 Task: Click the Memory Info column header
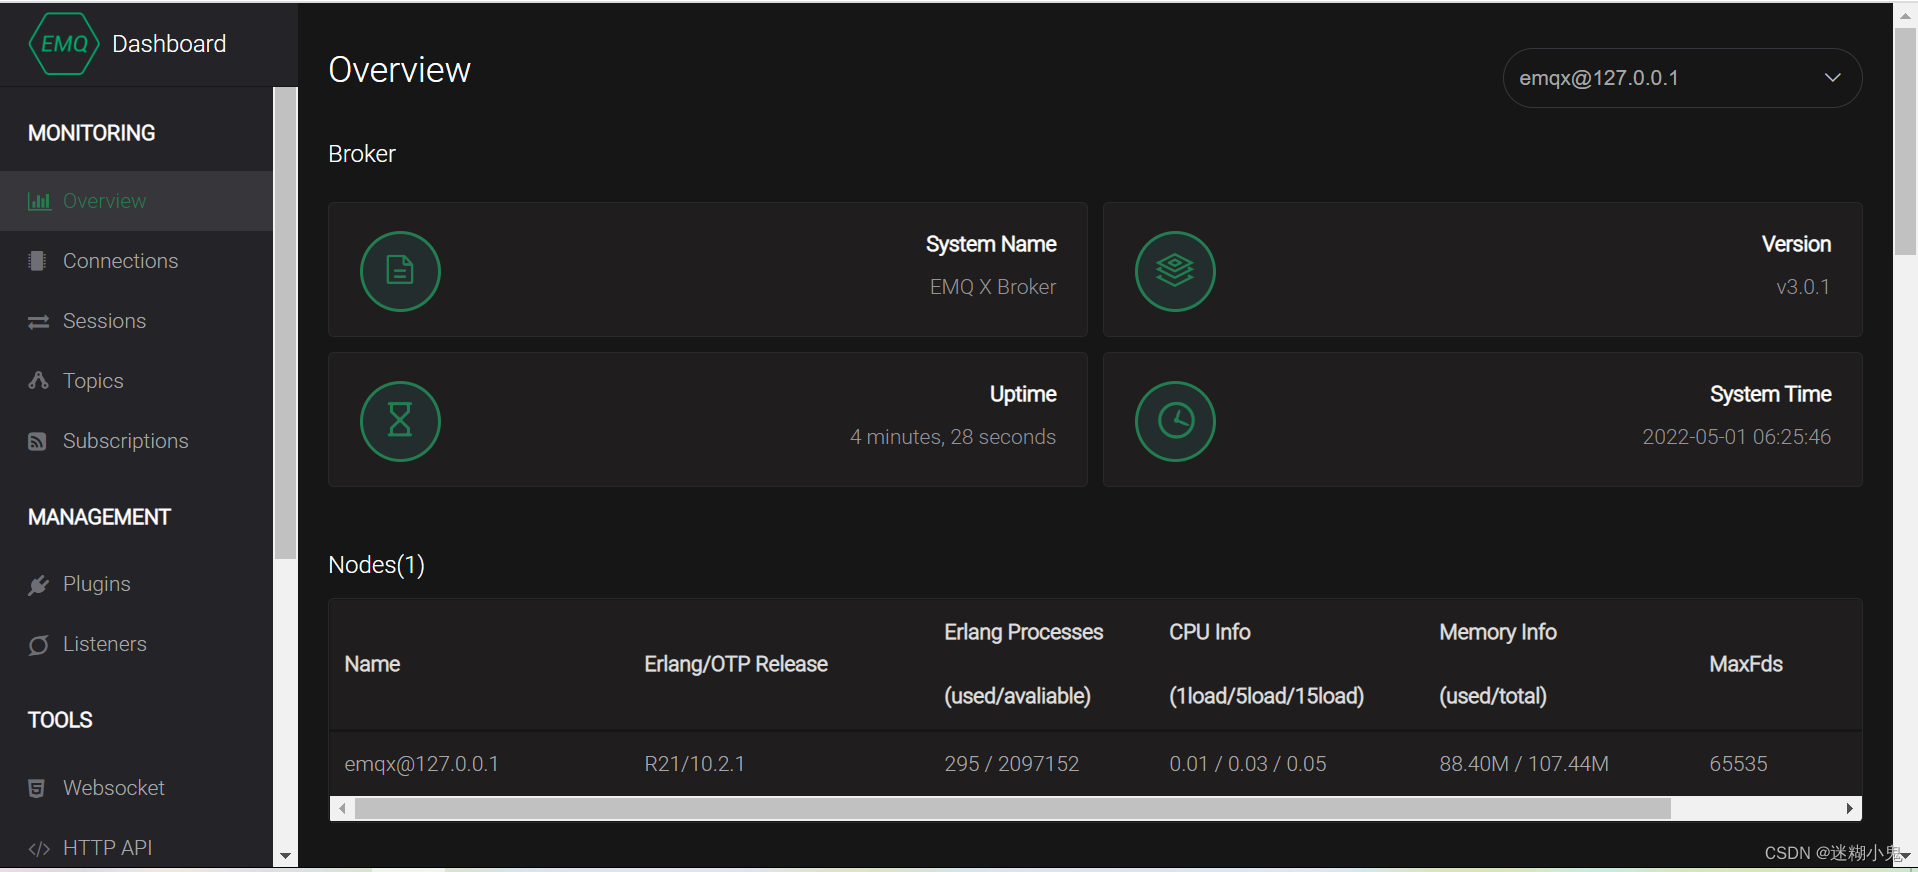(1497, 664)
